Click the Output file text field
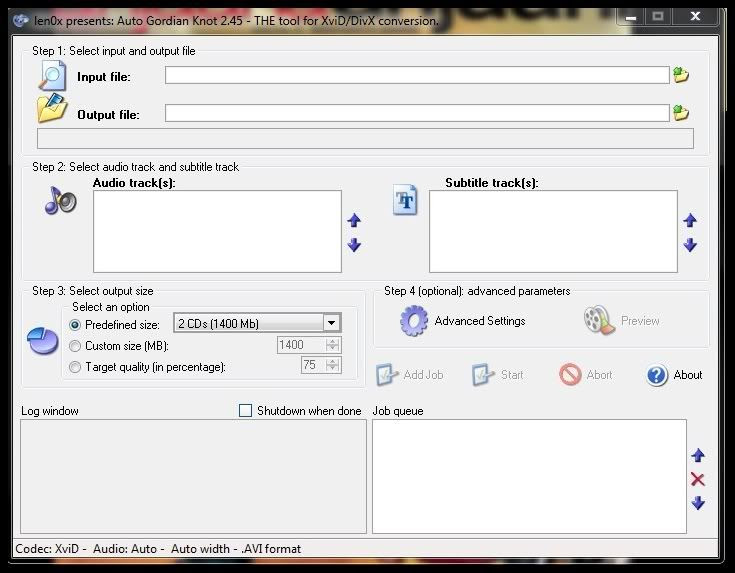The height and width of the screenshot is (573, 735). [417, 113]
